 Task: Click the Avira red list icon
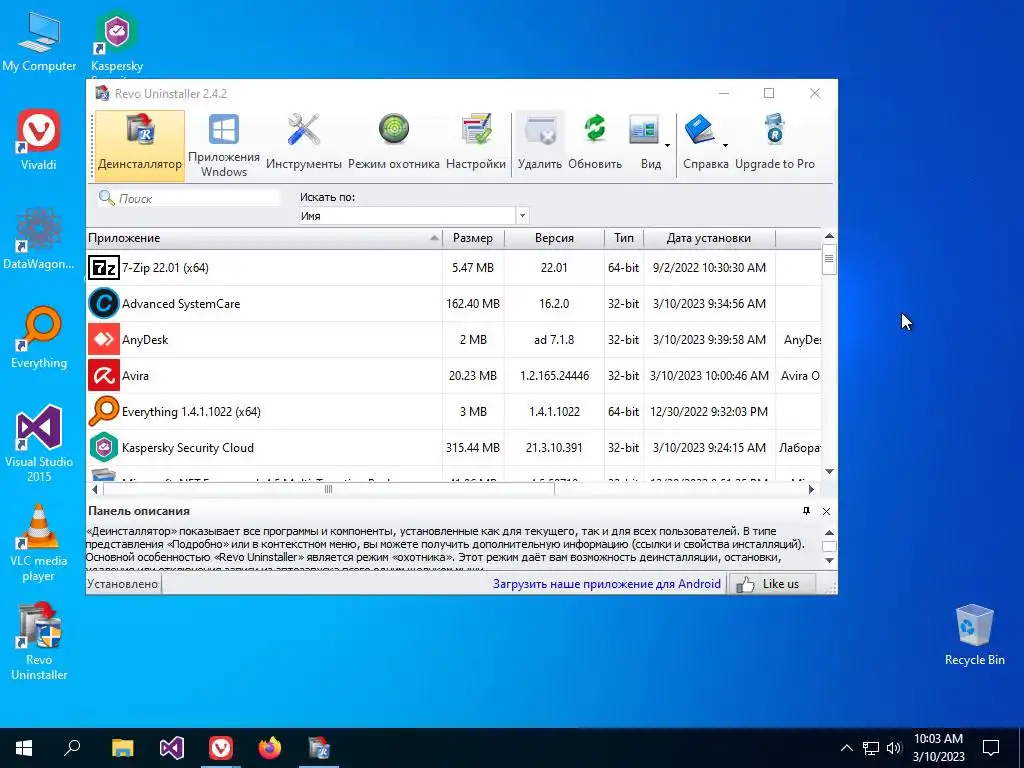(104, 376)
